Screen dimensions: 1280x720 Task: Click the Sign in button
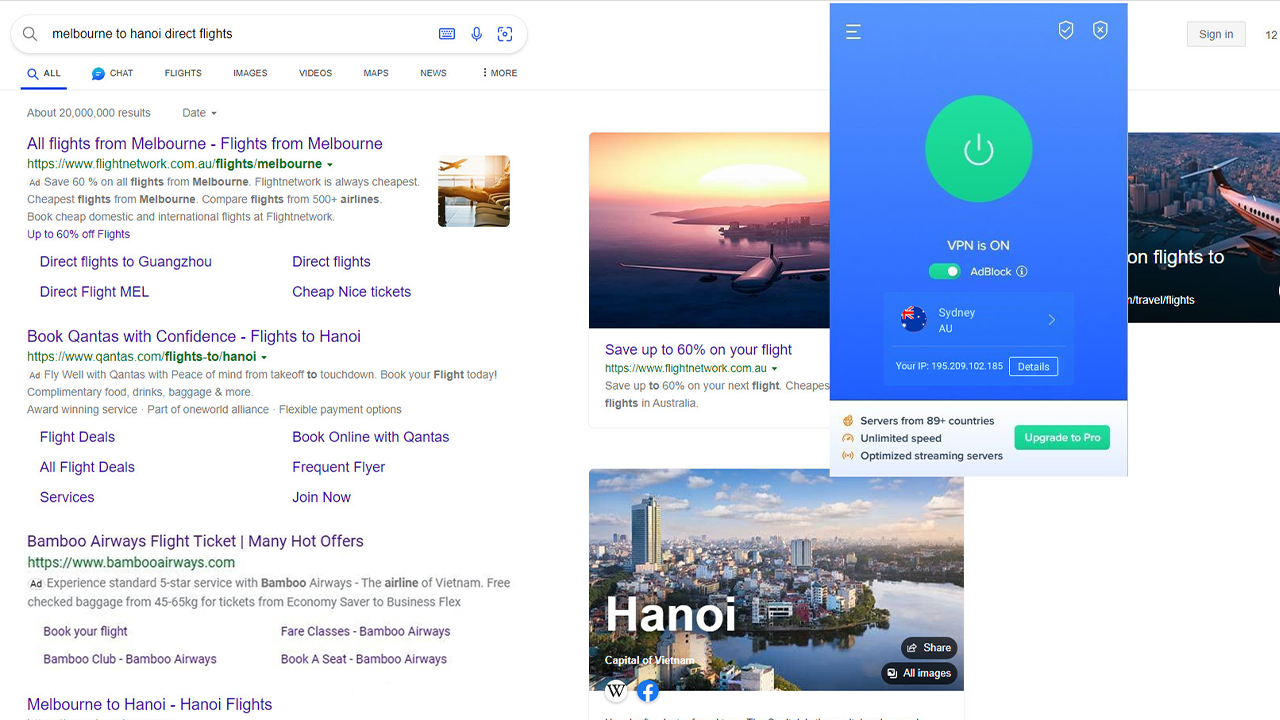tap(1216, 34)
